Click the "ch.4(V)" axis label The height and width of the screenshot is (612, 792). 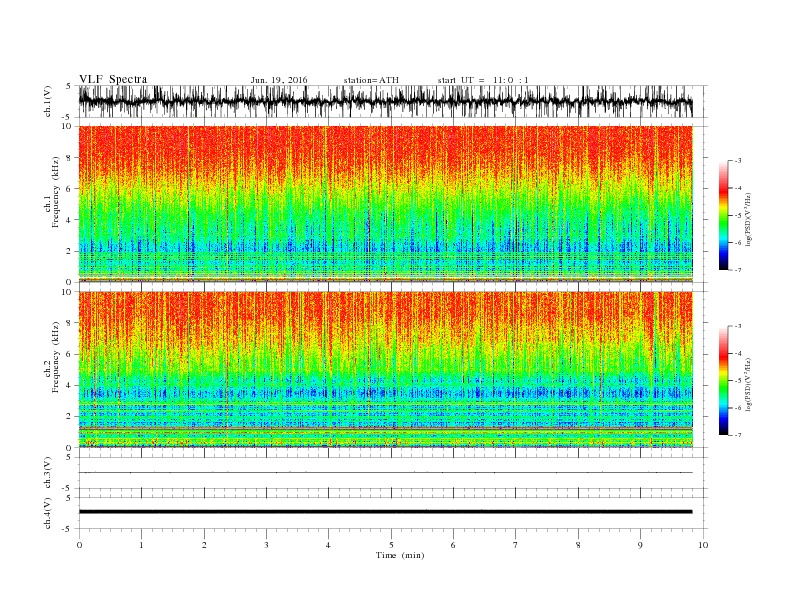pyautogui.click(x=48, y=513)
